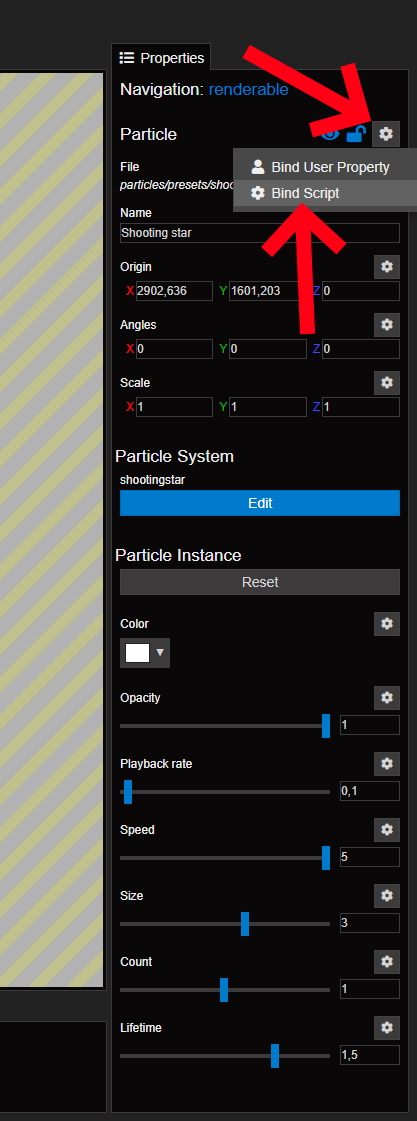Click the Opacity property gear icon
417x1121 pixels.
387,697
